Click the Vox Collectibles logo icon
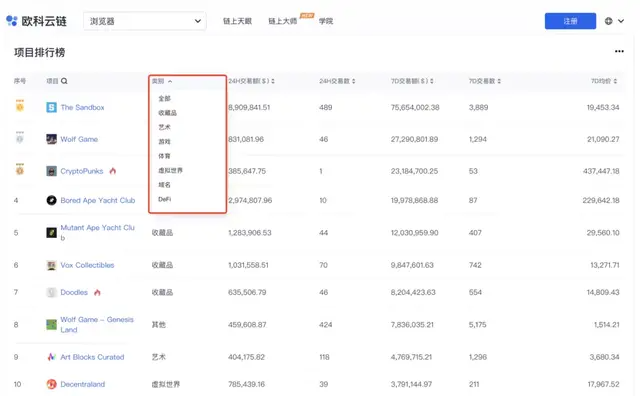640x396 pixels. (51, 265)
